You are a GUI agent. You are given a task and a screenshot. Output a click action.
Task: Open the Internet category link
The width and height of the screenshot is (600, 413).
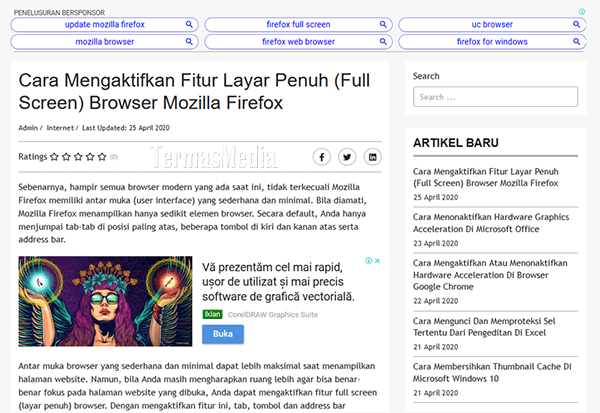[x=60, y=128]
